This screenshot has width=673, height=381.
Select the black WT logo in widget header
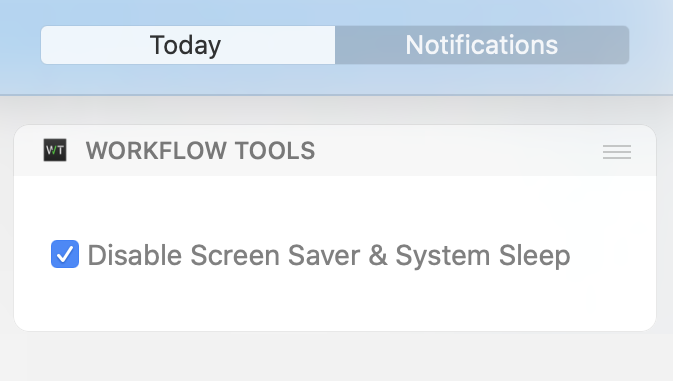(55, 150)
